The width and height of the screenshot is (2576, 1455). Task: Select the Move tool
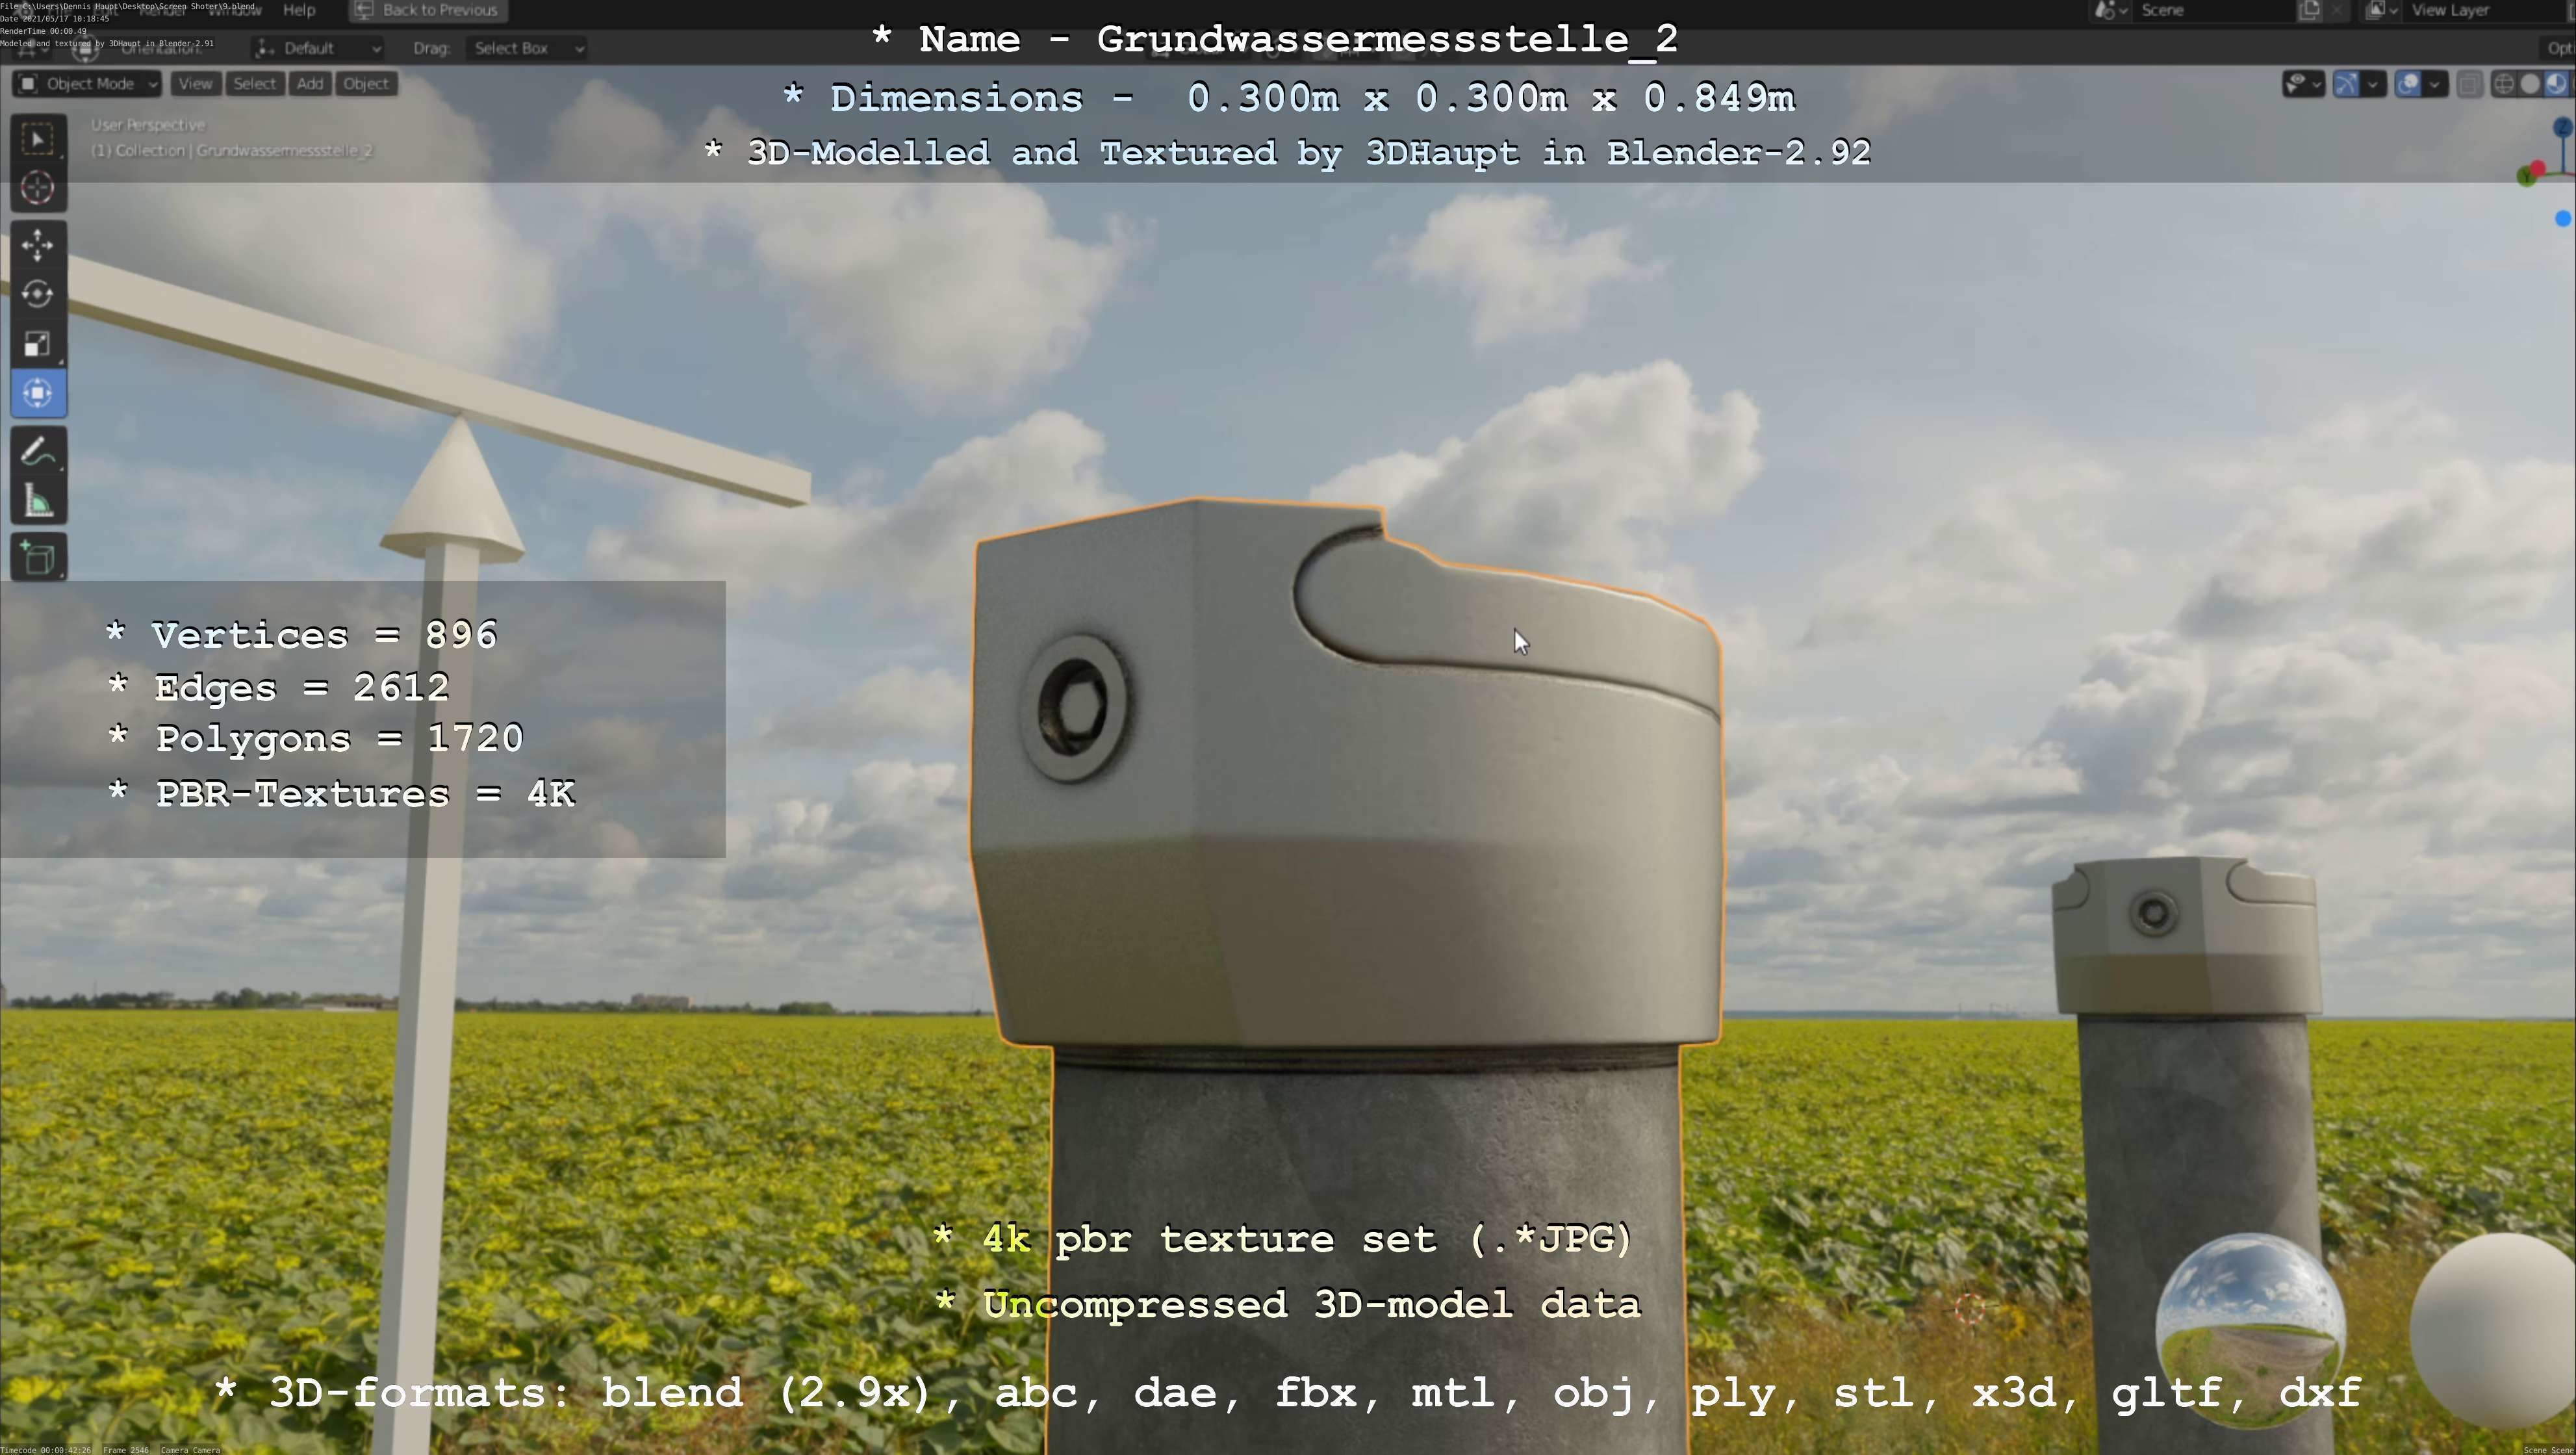(x=38, y=245)
